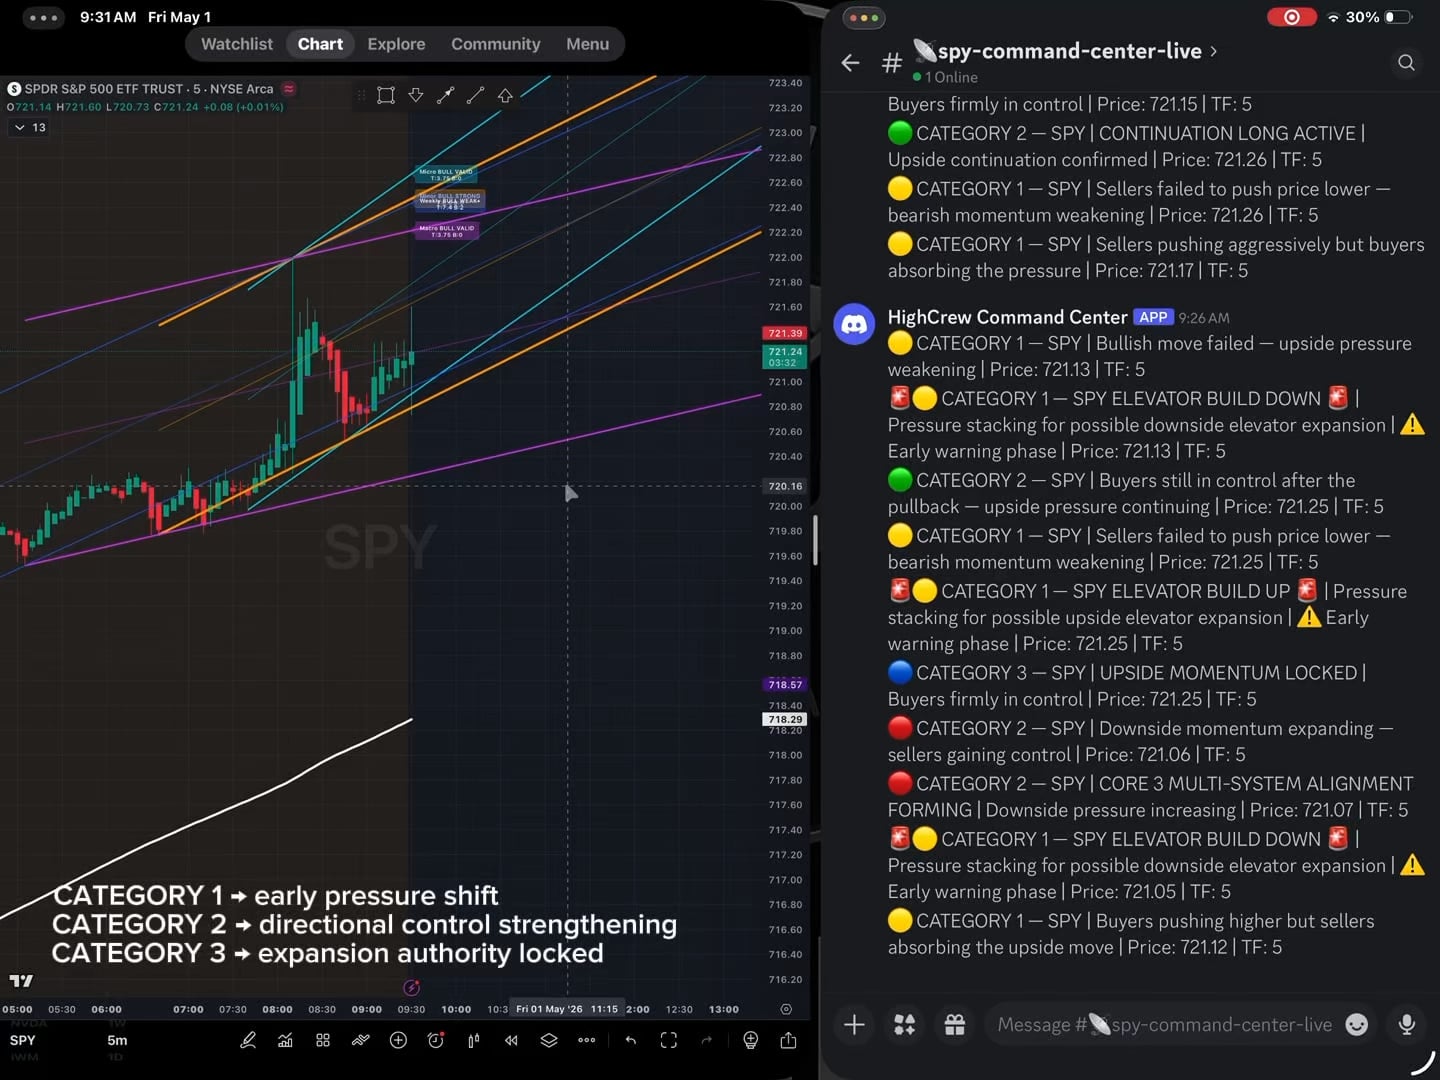Open more options in chart toolbar

tap(587, 1040)
